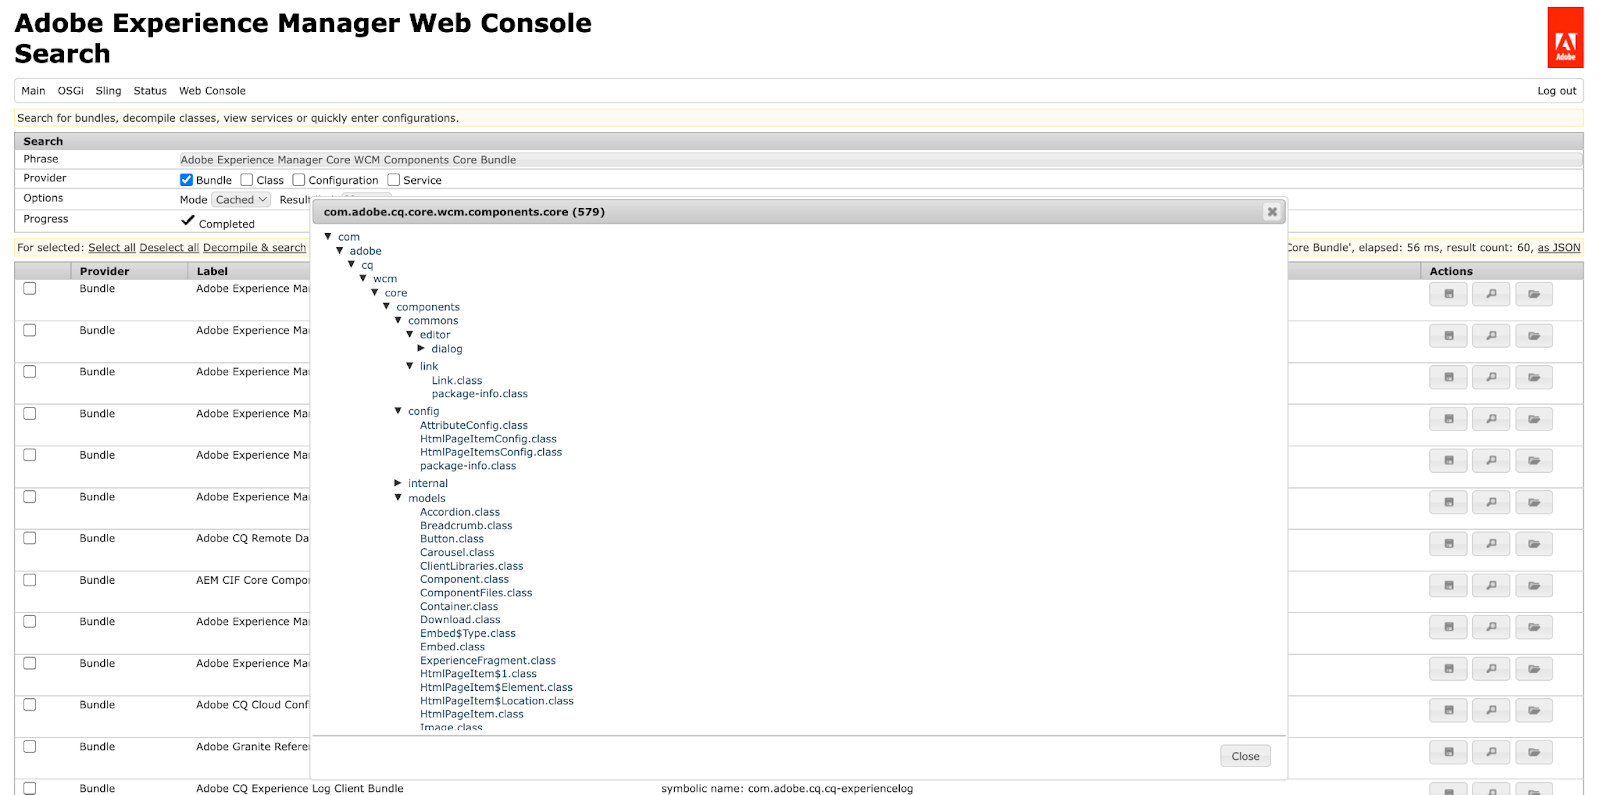Viewport: 1600px width, 795px height.
Task: Open results as JSON link
Action: pyautogui.click(x=1559, y=248)
